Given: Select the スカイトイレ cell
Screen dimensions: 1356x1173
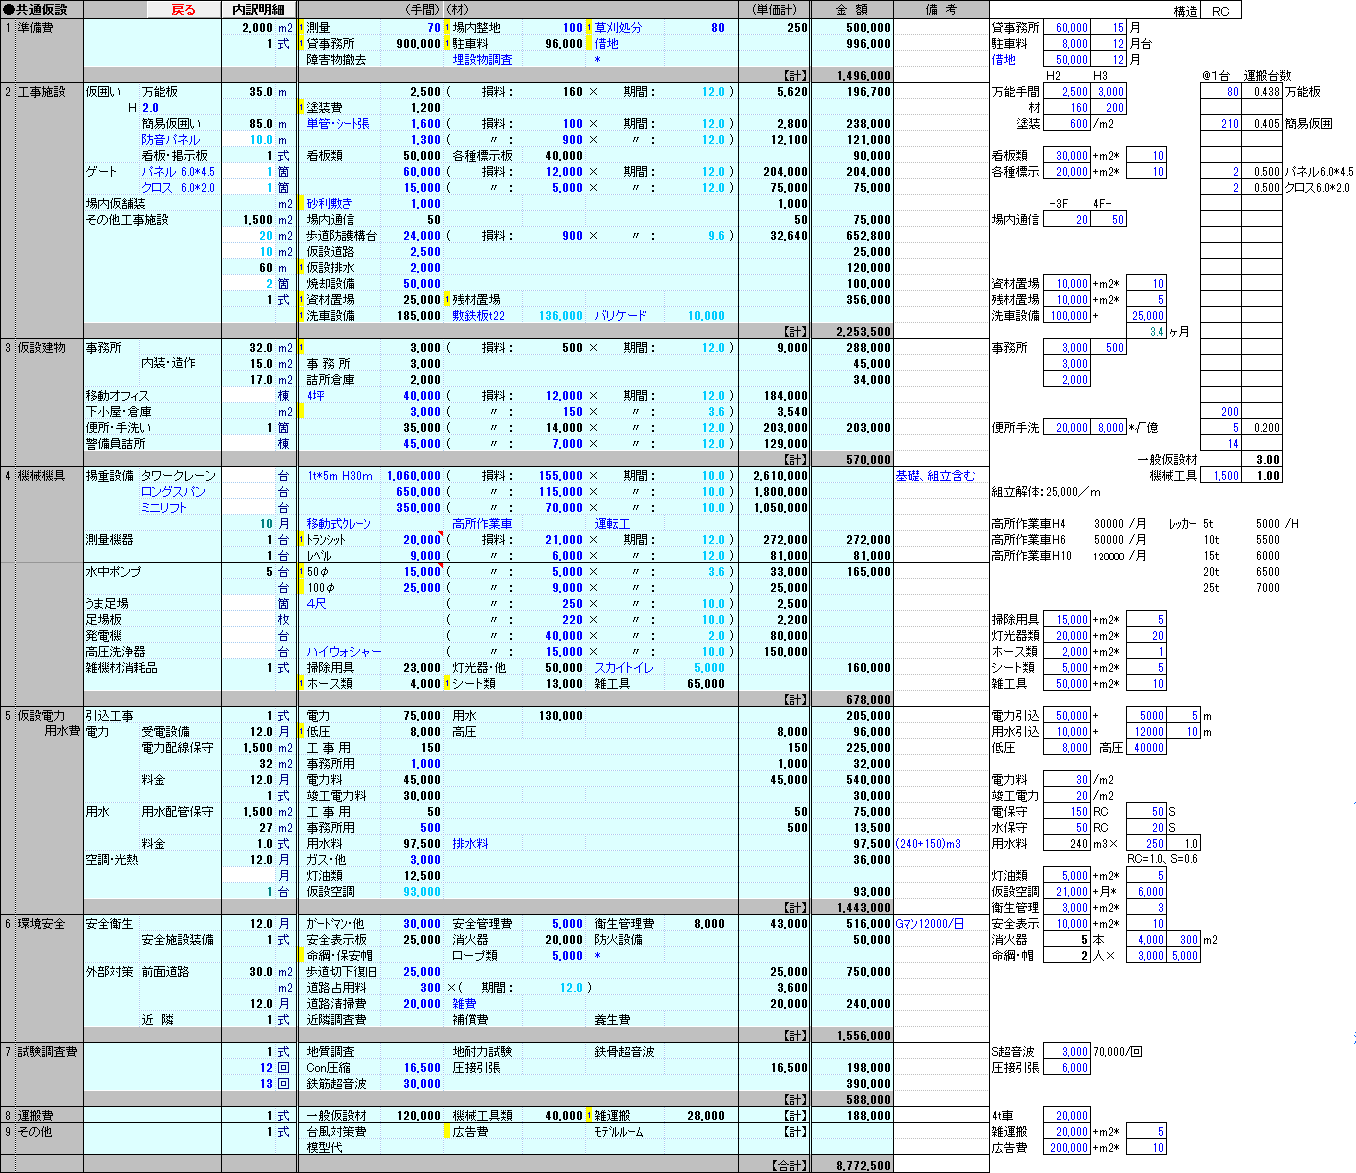Looking at the screenshot, I should 624,668.
